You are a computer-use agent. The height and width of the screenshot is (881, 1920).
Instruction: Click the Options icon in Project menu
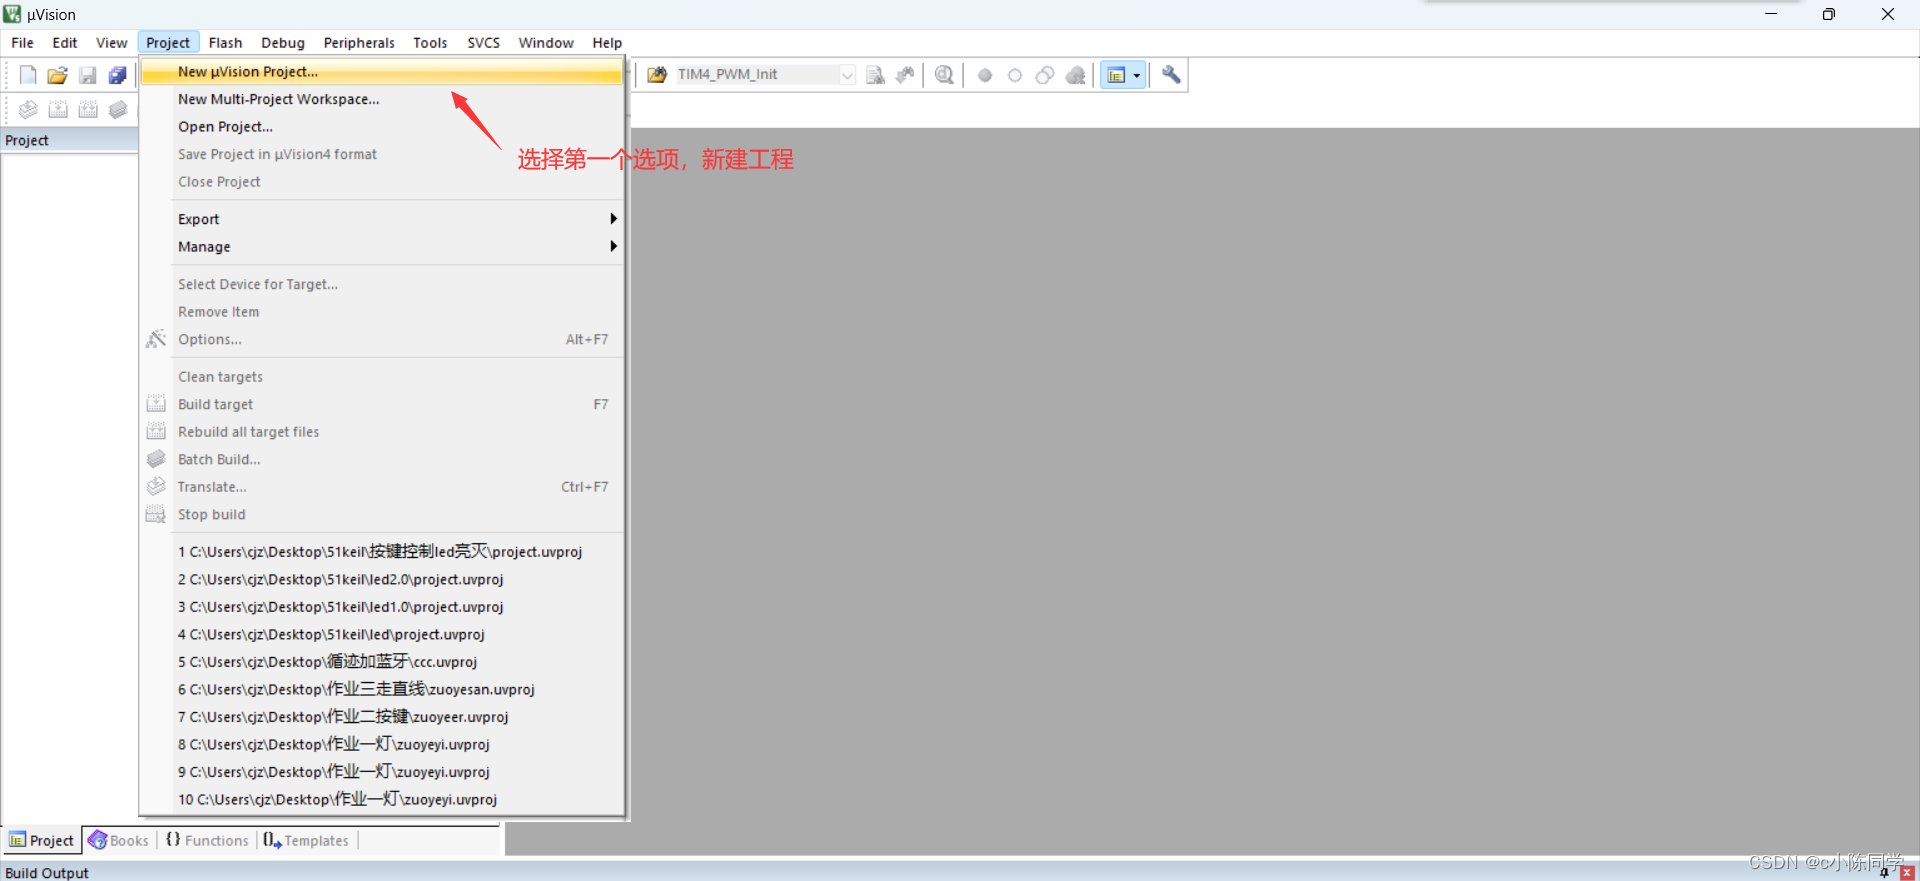click(156, 339)
